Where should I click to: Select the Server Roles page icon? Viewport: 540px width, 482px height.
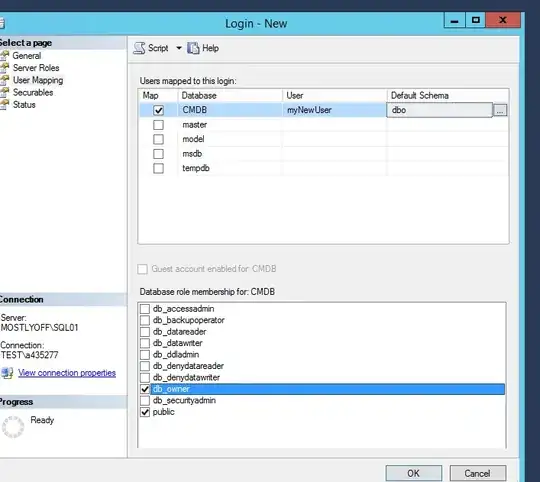[4, 68]
